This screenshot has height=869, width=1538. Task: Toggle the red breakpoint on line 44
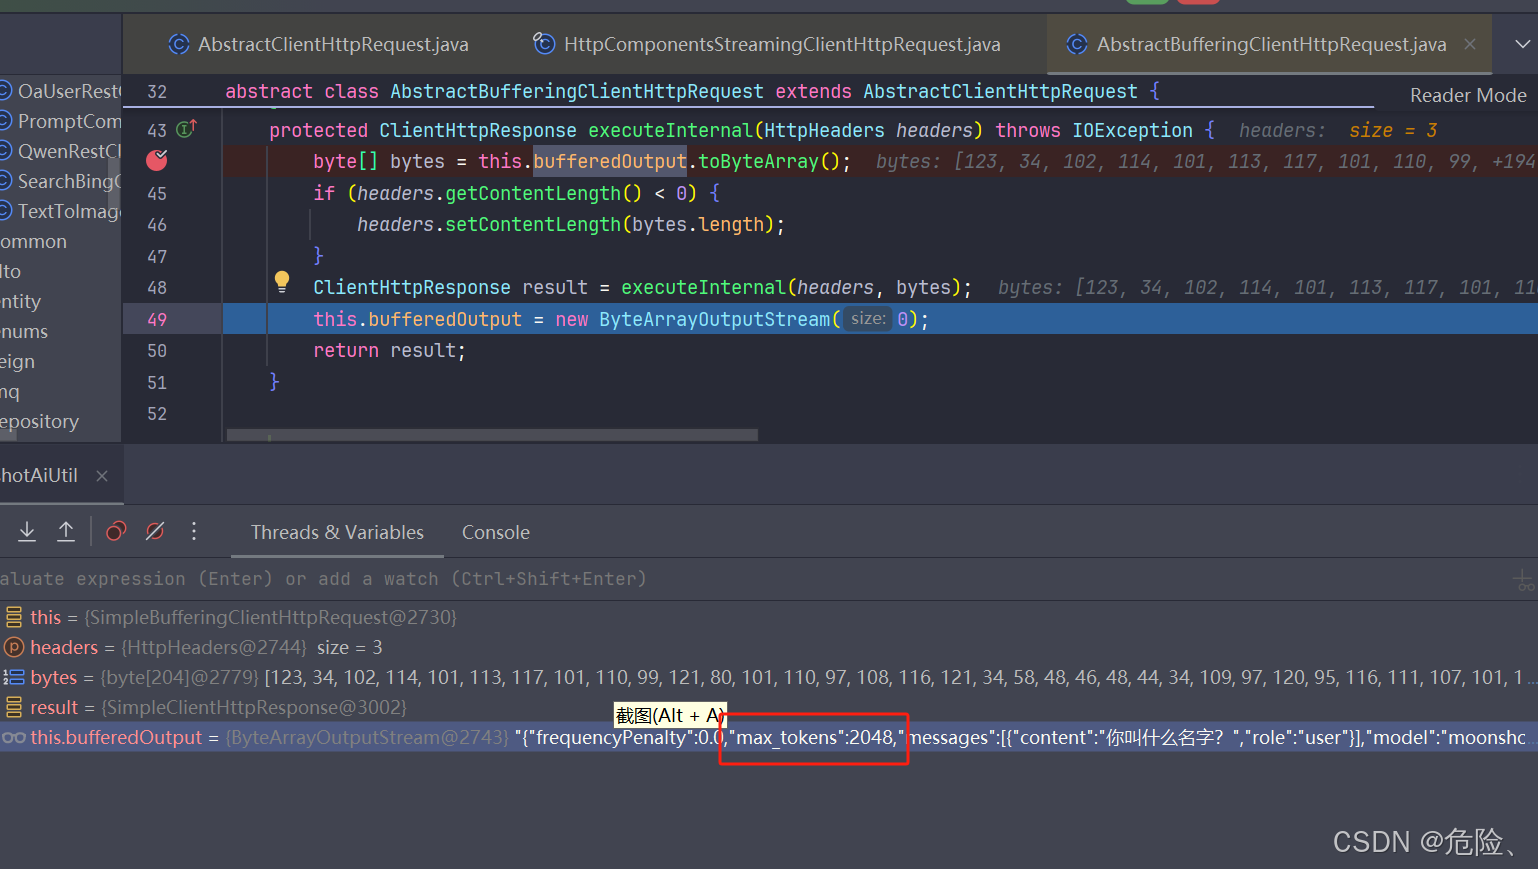[x=156, y=160]
